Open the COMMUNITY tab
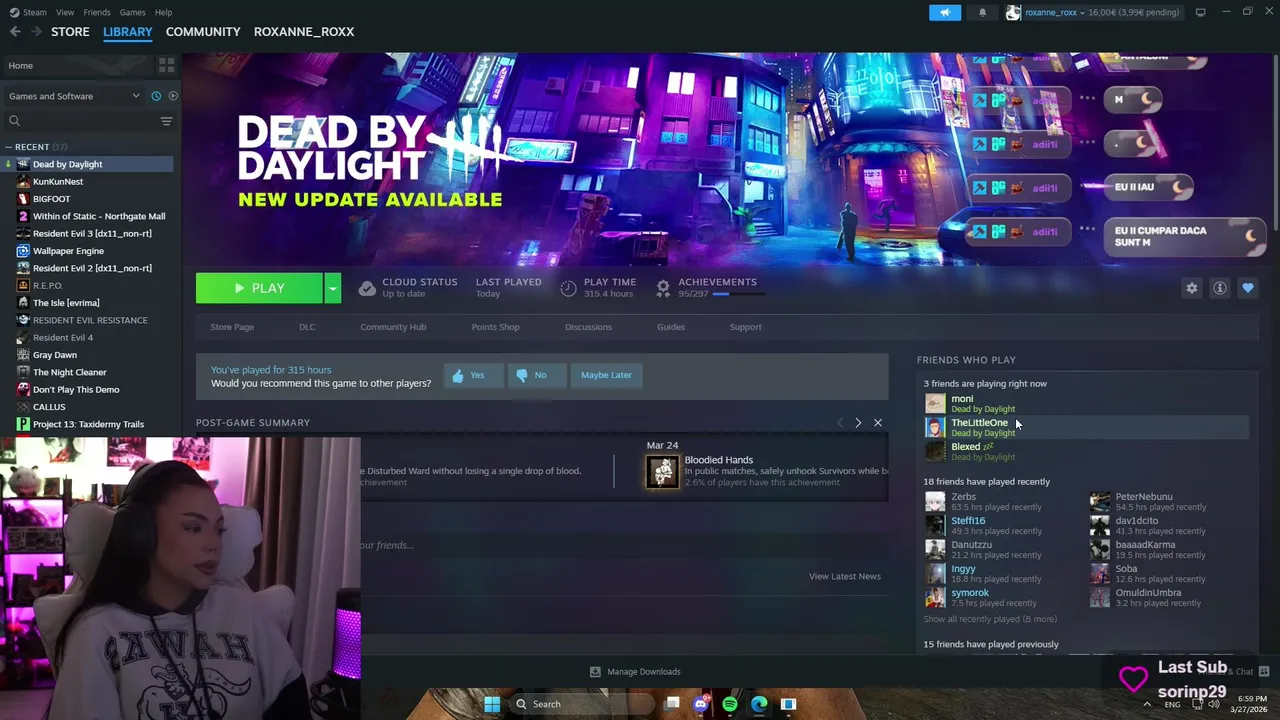Viewport: 1280px width, 720px height. click(x=203, y=32)
